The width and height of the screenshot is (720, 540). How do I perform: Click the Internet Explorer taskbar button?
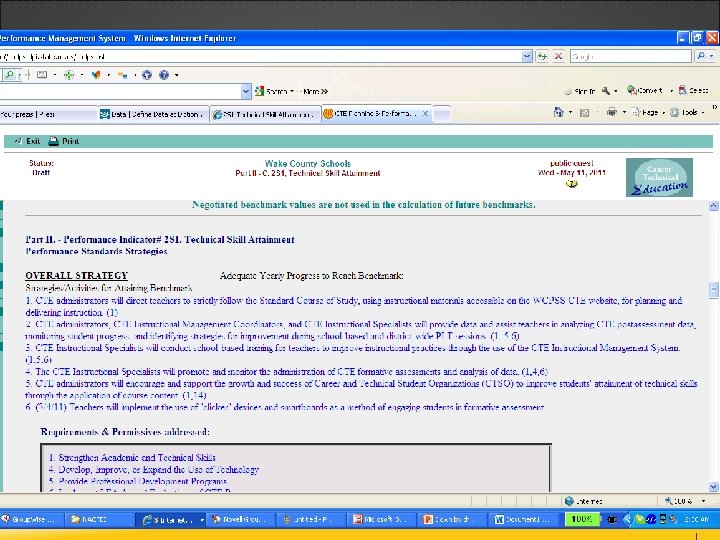(171, 519)
